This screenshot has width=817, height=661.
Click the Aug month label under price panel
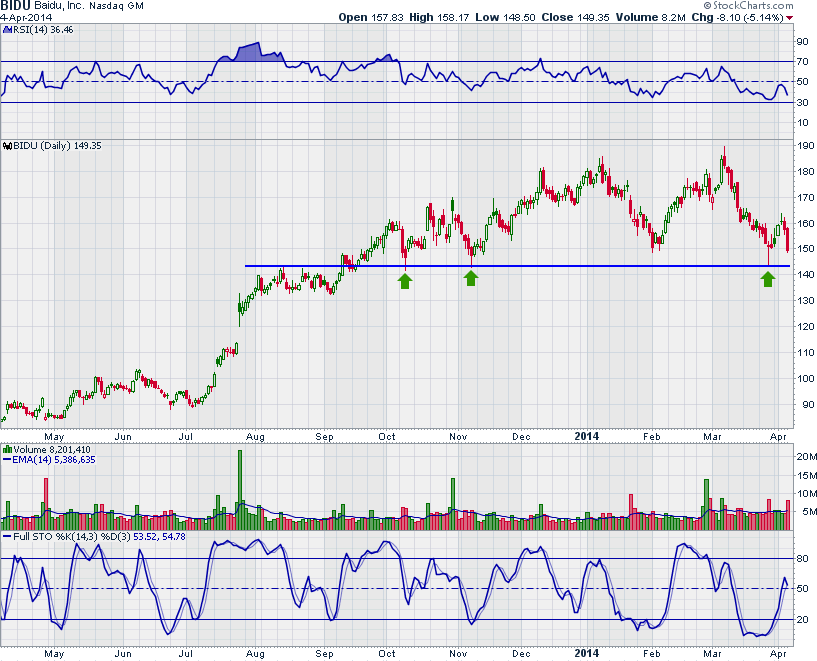coord(255,436)
